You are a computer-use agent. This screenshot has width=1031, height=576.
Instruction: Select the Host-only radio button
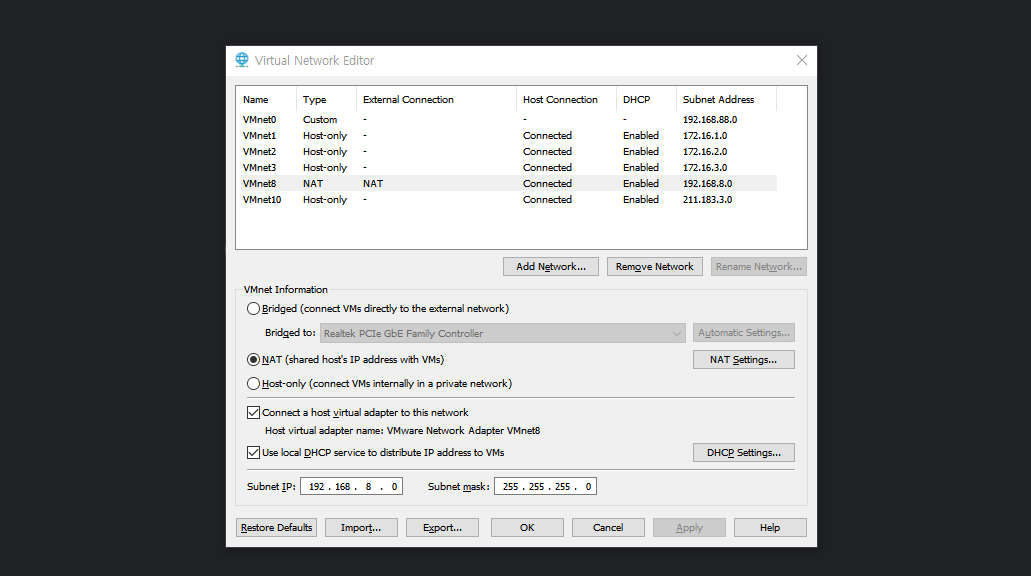click(253, 383)
